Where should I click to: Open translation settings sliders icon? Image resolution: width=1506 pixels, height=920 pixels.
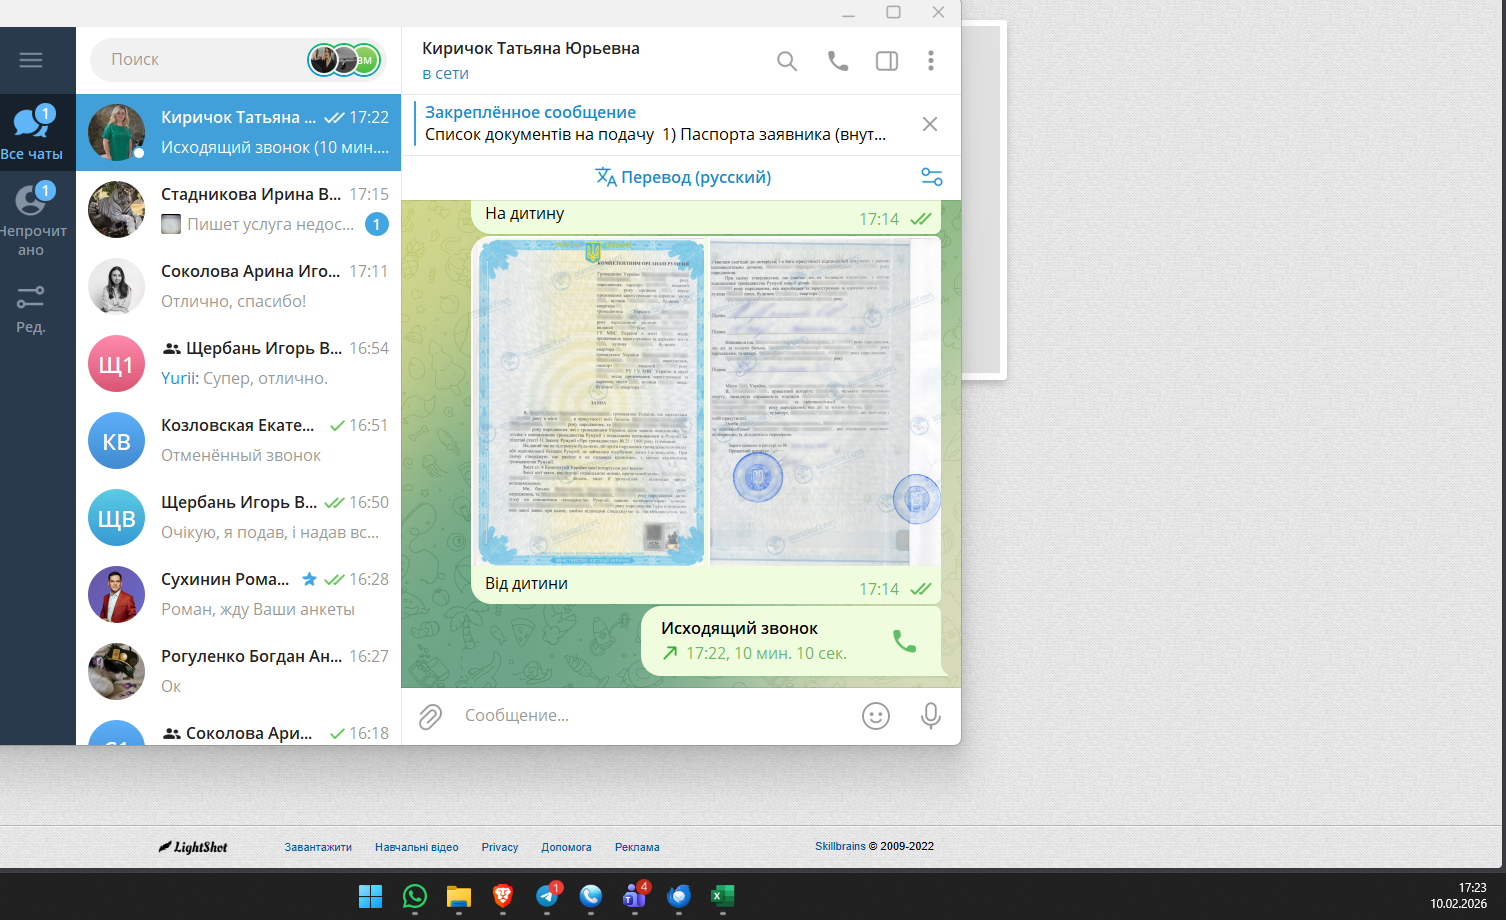tap(932, 177)
